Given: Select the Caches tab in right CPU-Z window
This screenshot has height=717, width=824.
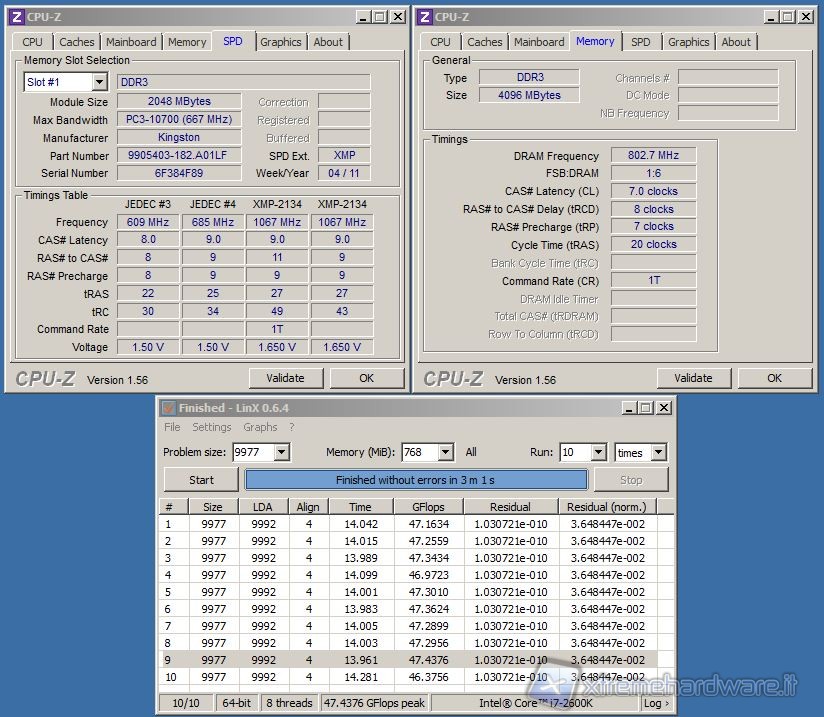Looking at the screenshot, I should click(x=485, y=42).
